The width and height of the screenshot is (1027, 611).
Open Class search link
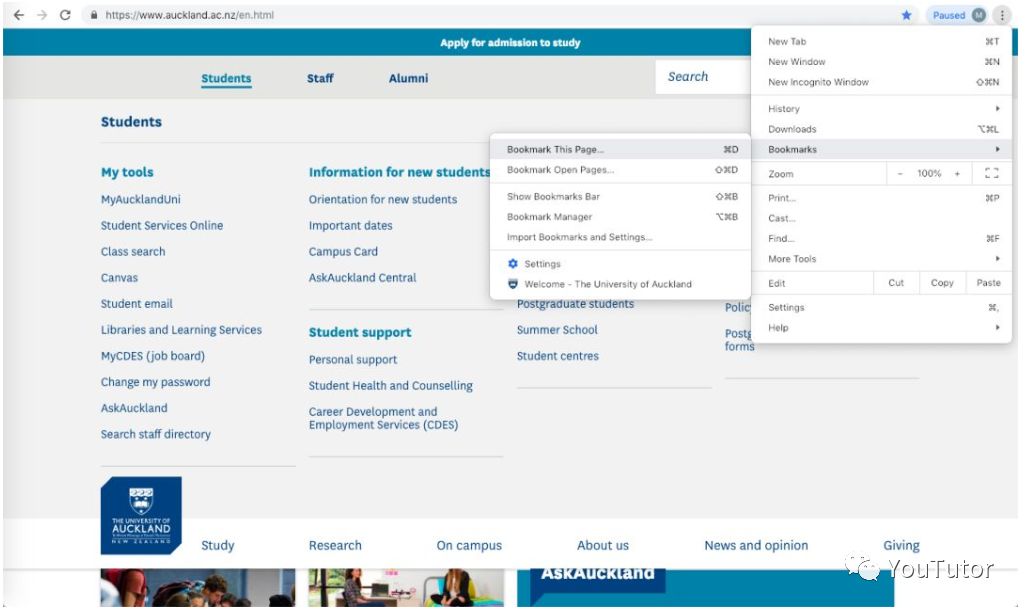(133, 251)
